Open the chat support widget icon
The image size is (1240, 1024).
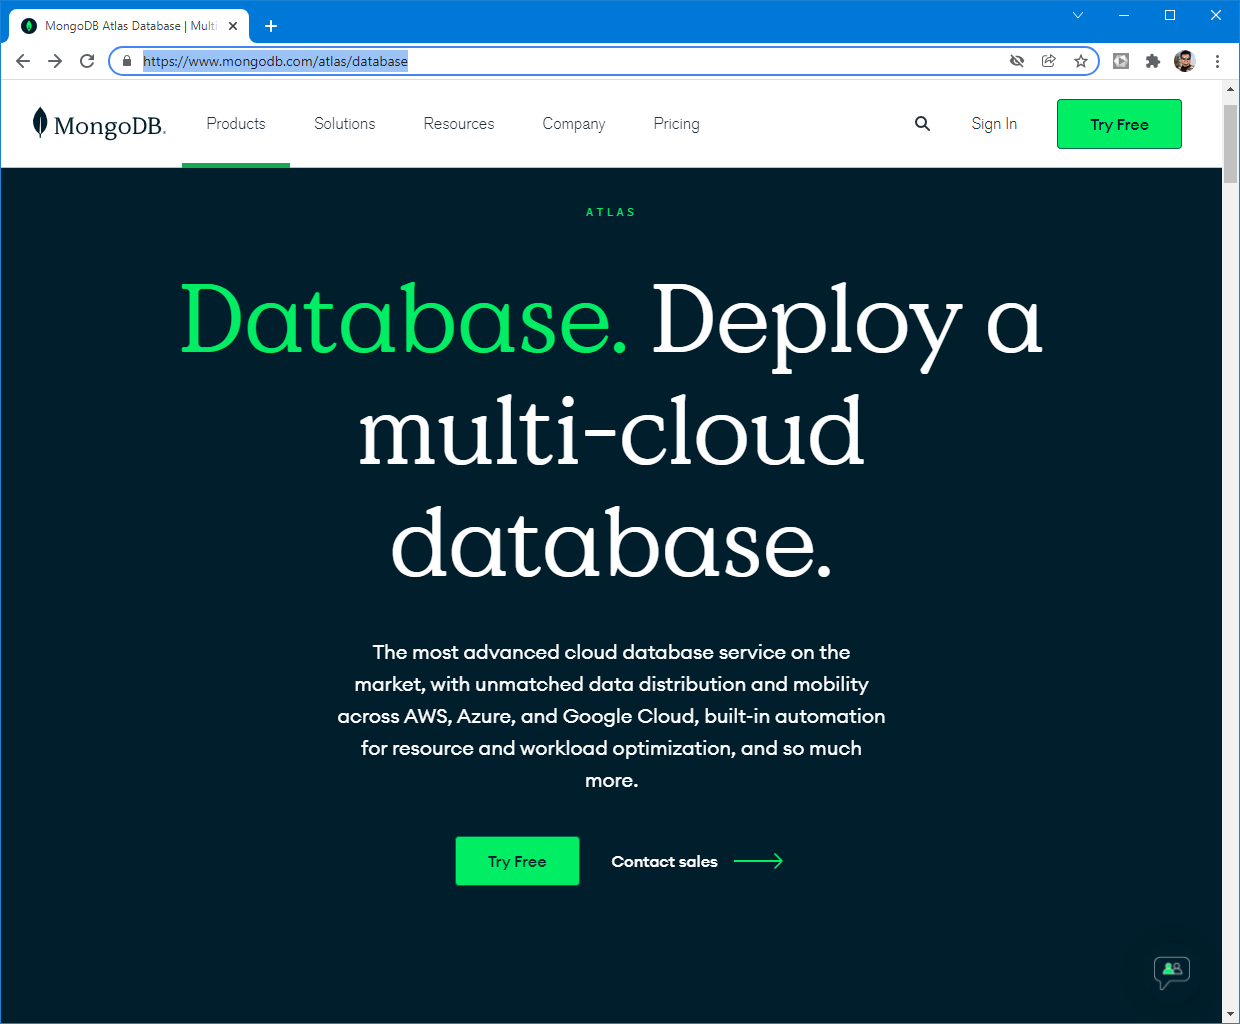1171,970
